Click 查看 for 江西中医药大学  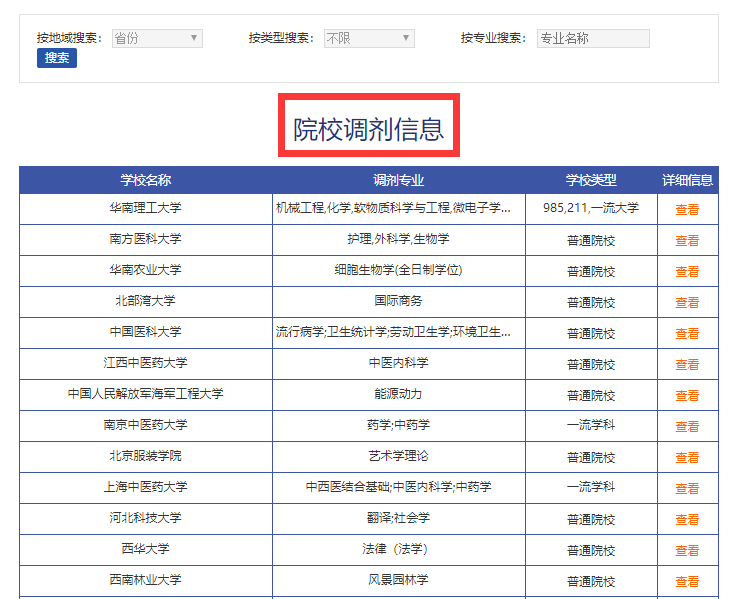(x=687, y=365)
